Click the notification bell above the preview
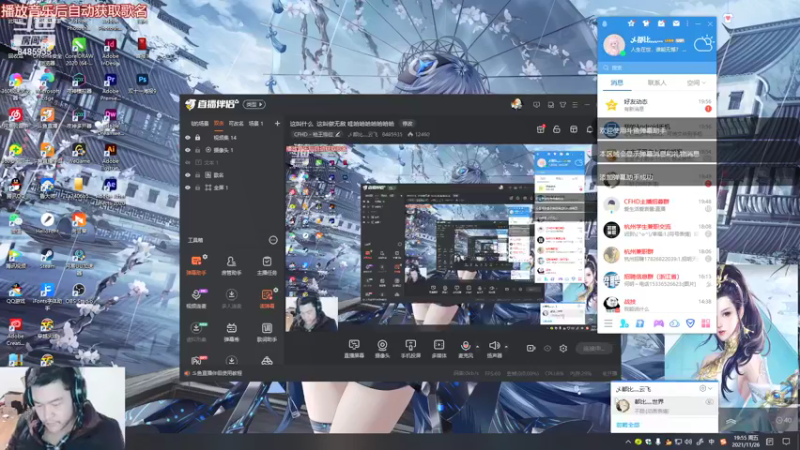Image resolution: width=800 pixels, height=450 pixels. (590, 129)
